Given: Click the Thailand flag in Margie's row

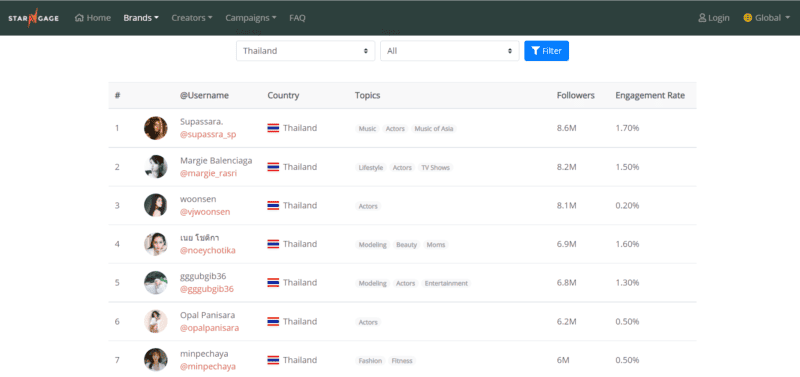Looking at the screenshot, I should (x=273, y=167).
